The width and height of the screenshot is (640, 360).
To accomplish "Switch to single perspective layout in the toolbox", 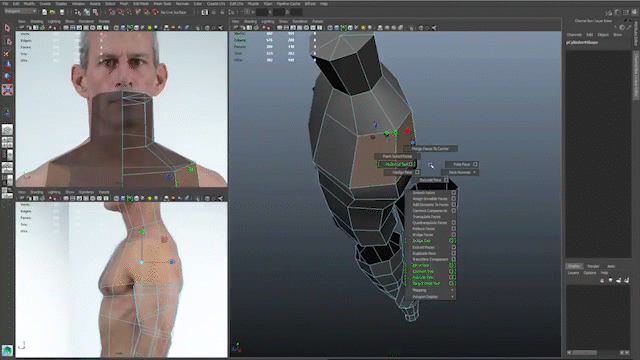I will click(x=7, y=130).
